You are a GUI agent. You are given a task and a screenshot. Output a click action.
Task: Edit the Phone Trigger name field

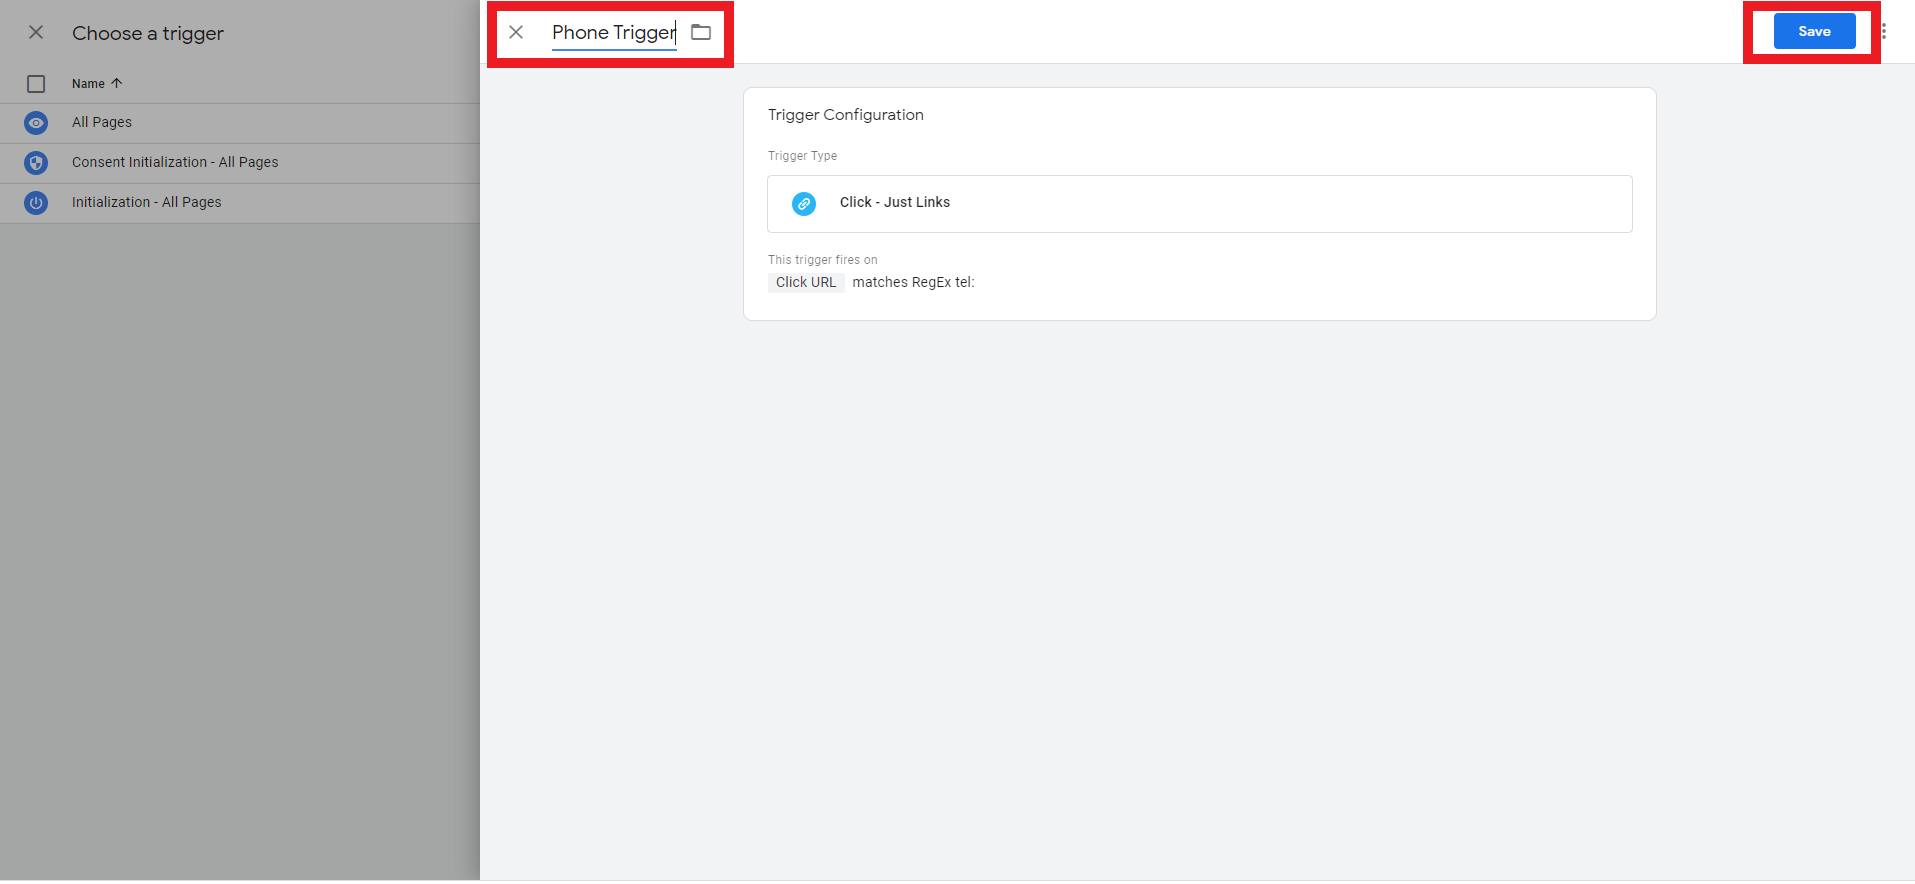click(x=613, y=33)
